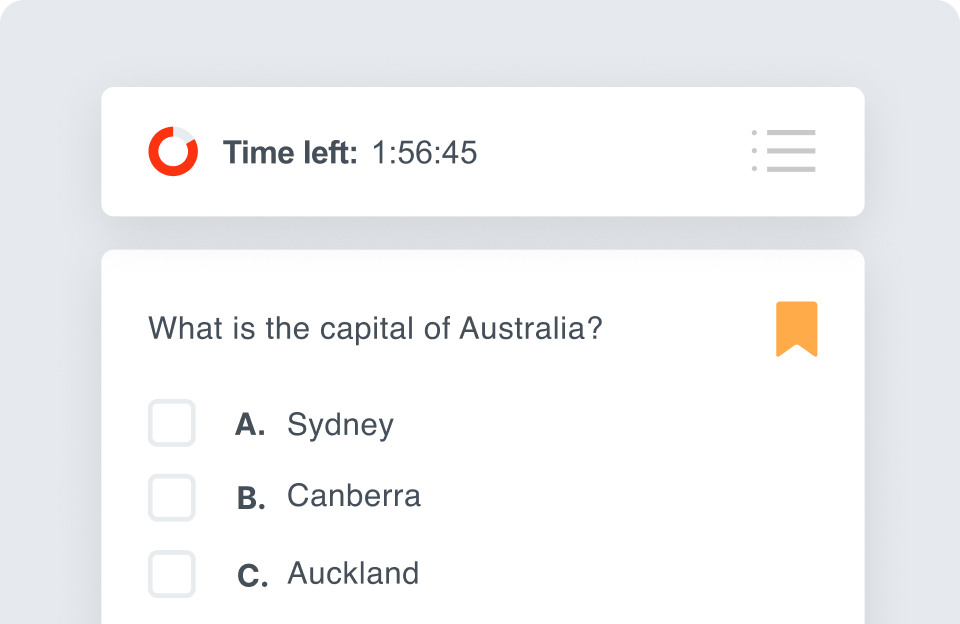960x624 pixels.
Task: Select the Auckland answer text
Action: [353, 574]
